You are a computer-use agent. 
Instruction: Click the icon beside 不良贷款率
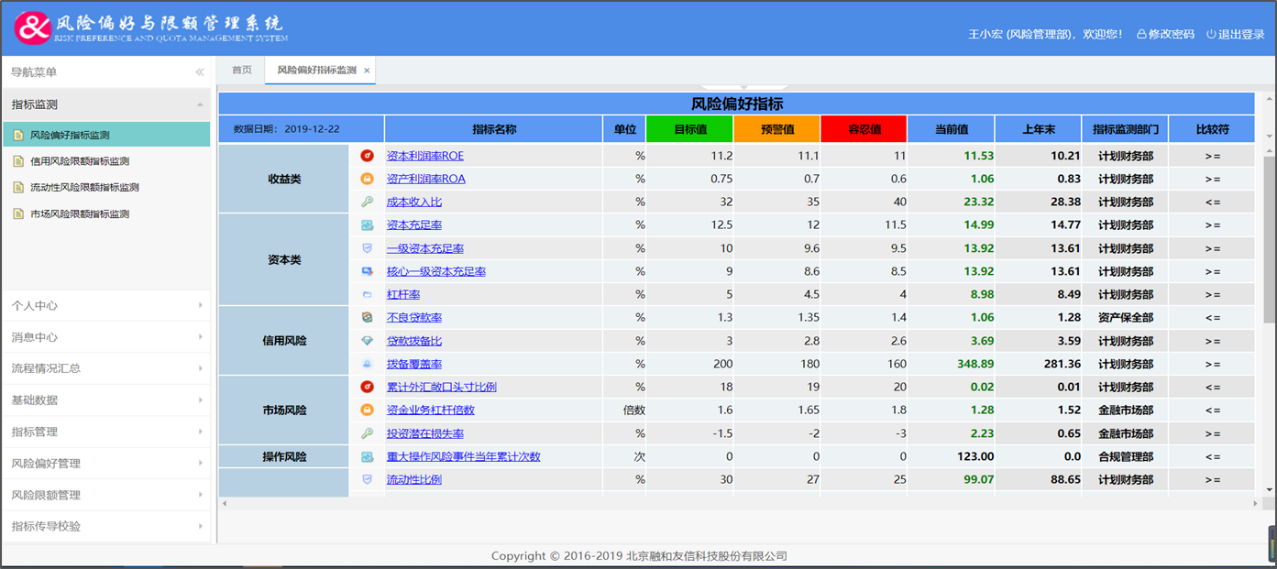(367, 317)
